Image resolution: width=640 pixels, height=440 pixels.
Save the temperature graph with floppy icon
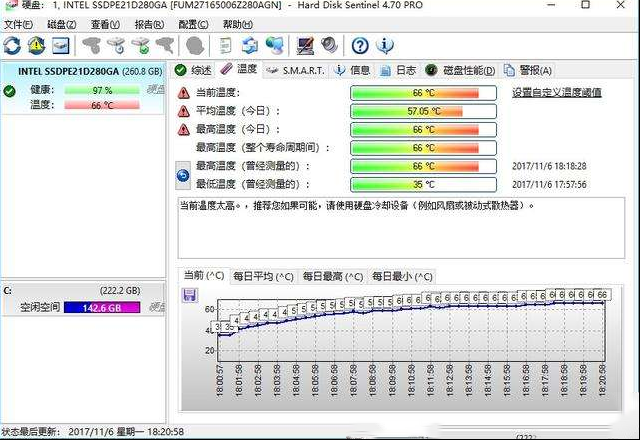[x=189, y=295]
